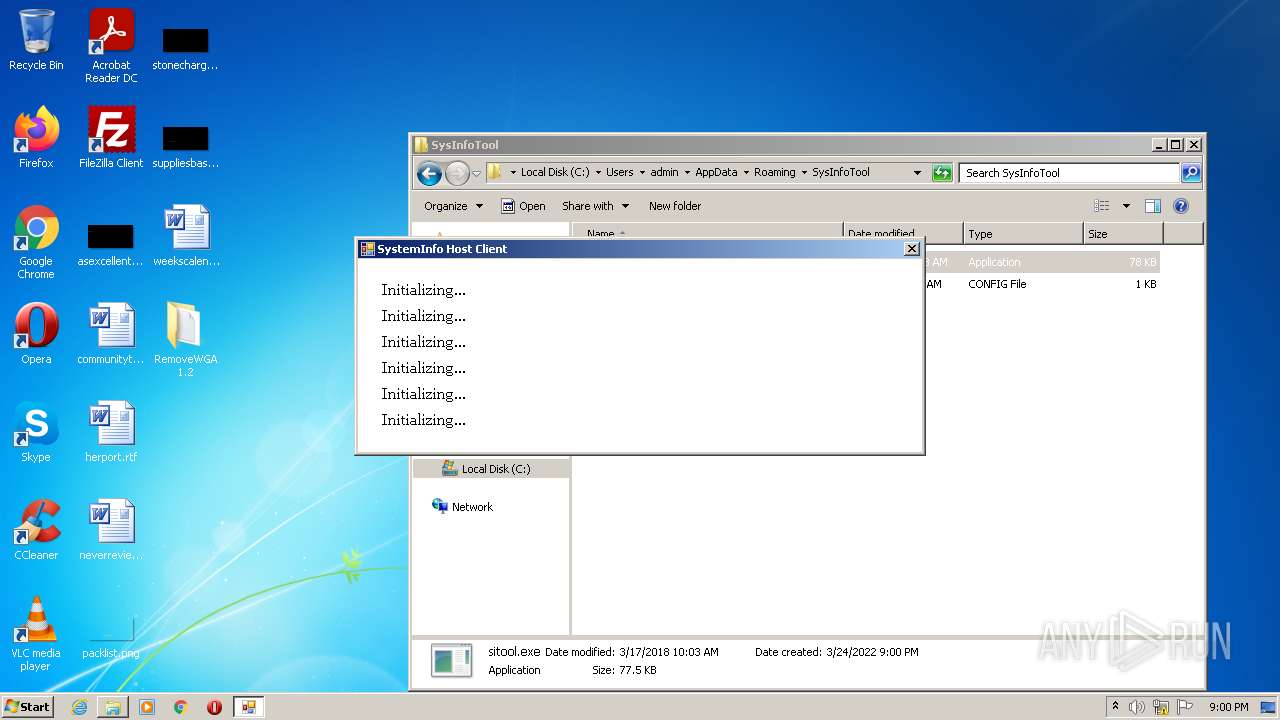Open Internet Explorer from taskbar
Image resolution: width=1280 pixels, height=720 pixels.
pyautogui.click(x=79, y=707)
